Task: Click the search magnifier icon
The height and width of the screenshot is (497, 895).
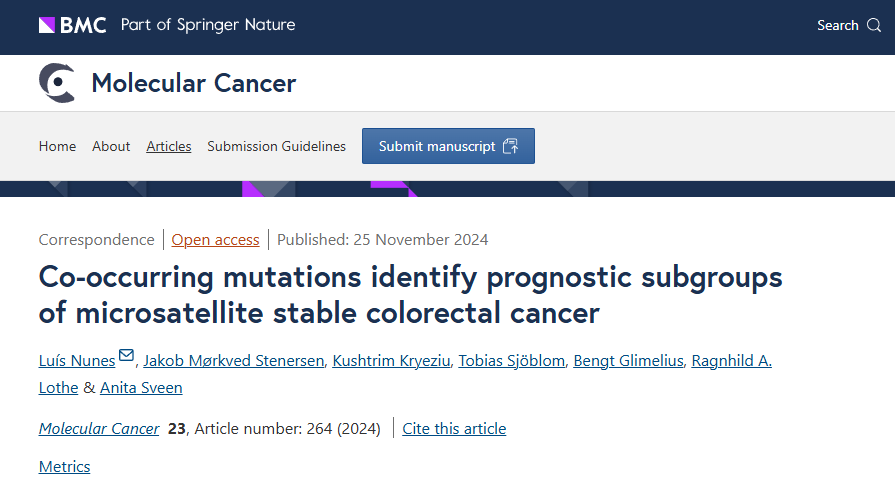Action: pos(874,25)
